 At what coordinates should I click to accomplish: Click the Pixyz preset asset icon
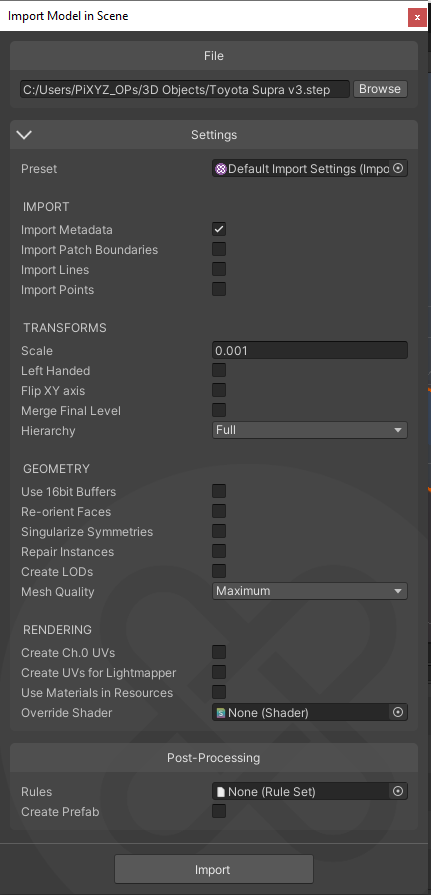pos(221,168)
